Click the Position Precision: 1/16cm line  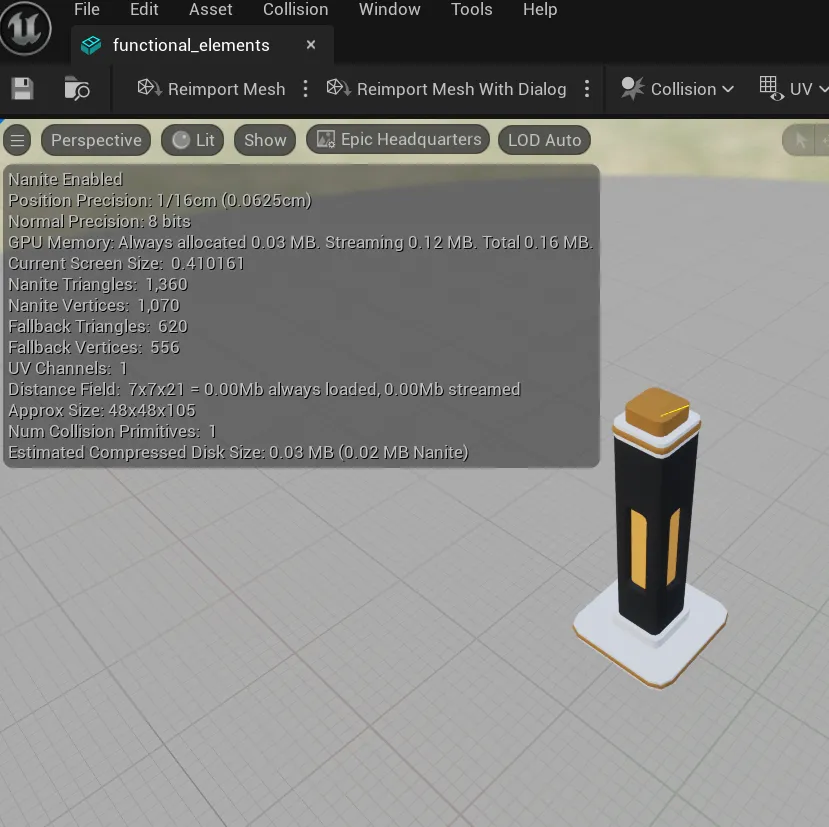(160, 200)
